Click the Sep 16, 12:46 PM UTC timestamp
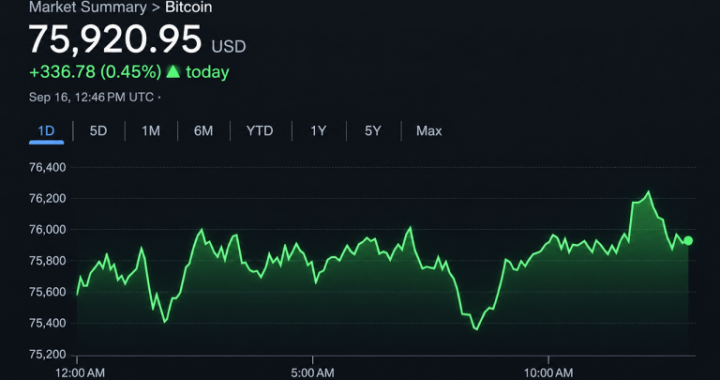Viewport: 720px width, 380px height. (91, 97)
